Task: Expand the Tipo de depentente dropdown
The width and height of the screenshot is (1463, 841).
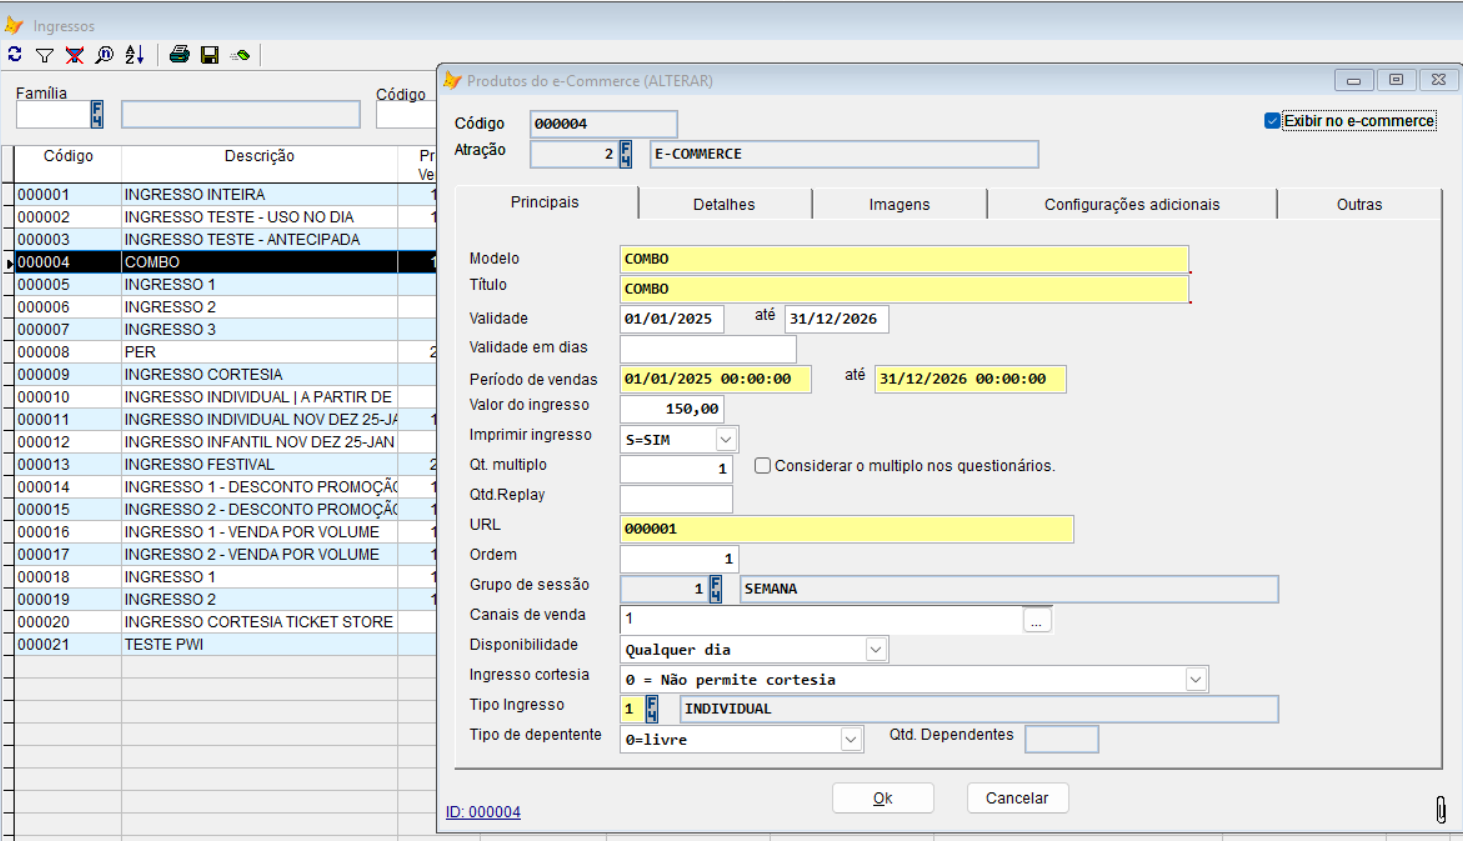Action: [x=850, y=740]
